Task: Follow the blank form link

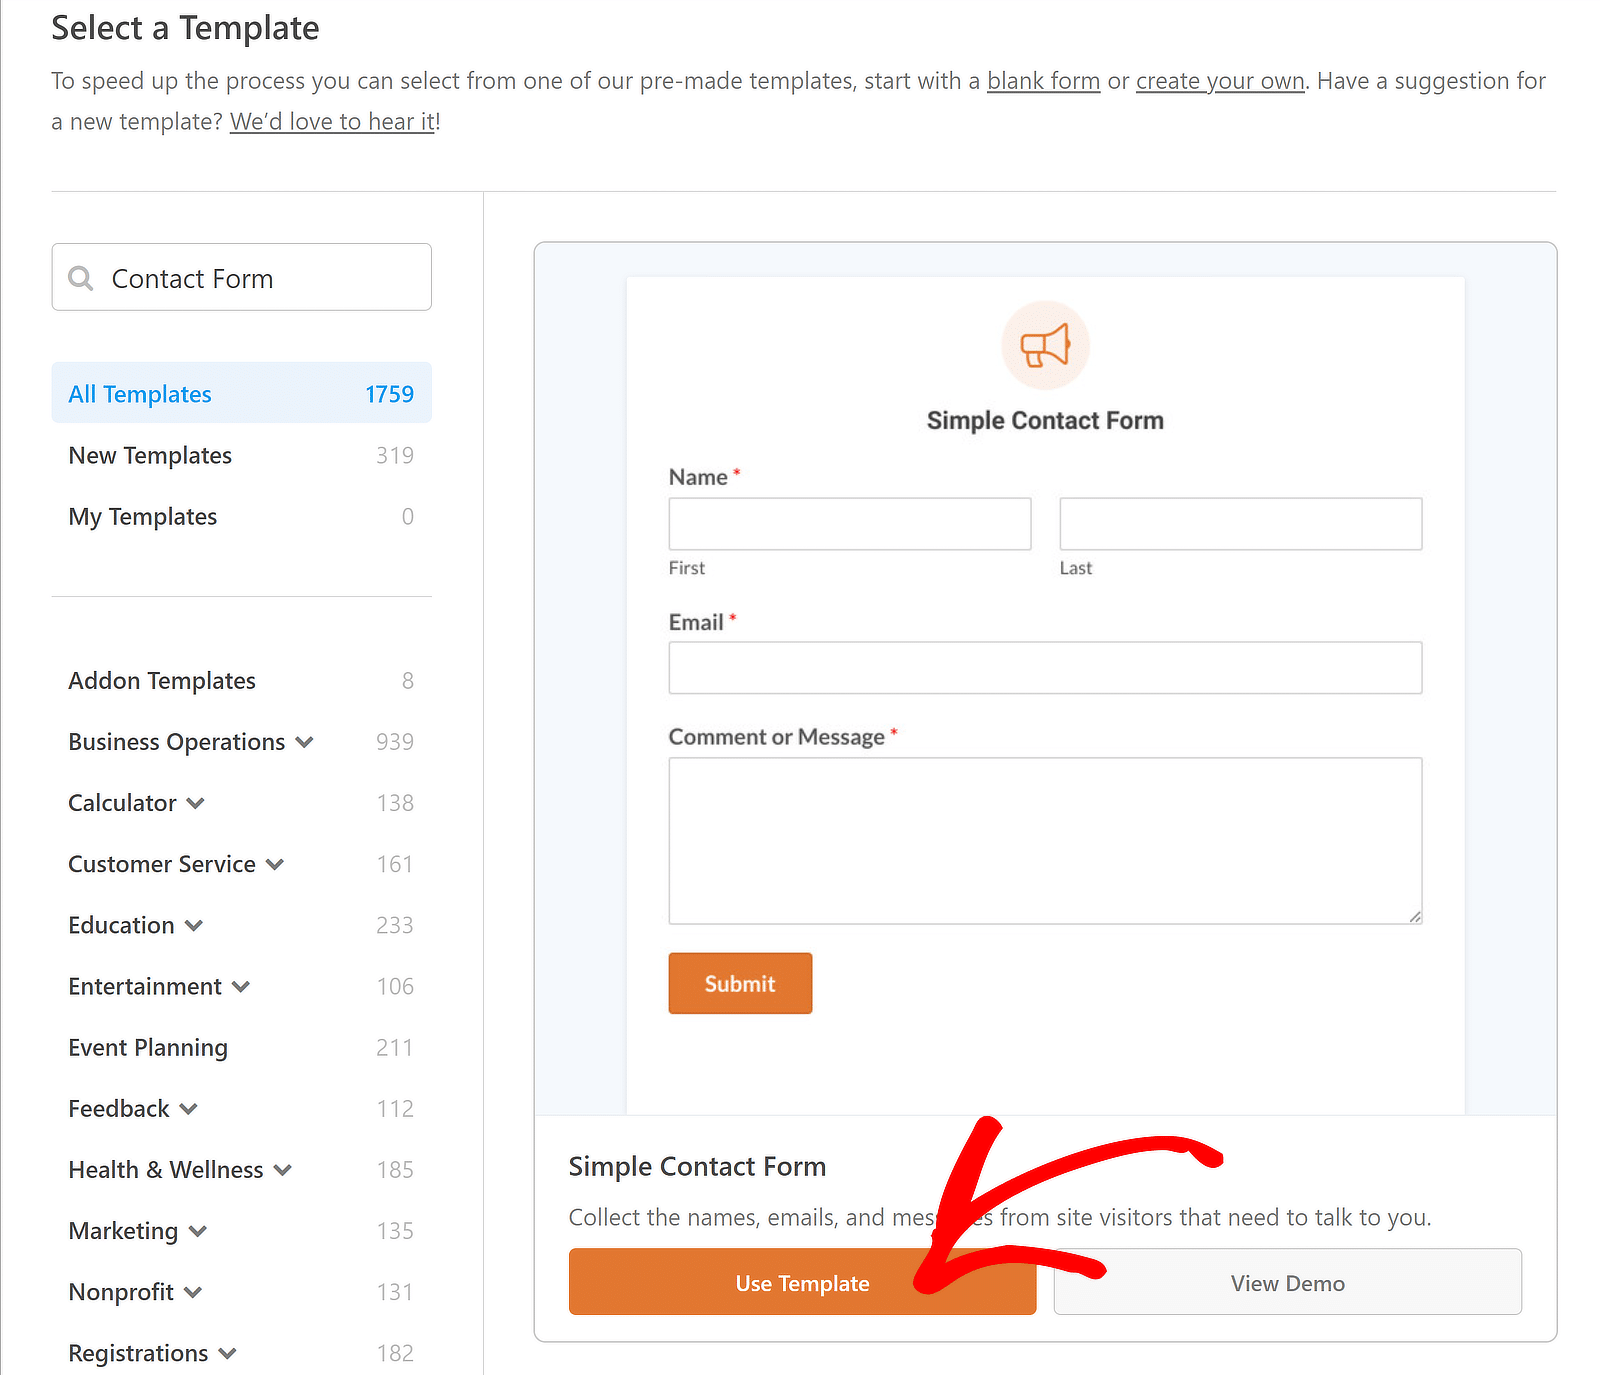Action: [1043, 81]
